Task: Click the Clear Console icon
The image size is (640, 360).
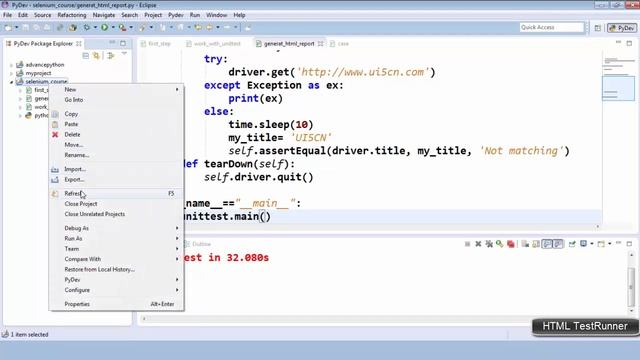Action: click(x=525, y=244)
